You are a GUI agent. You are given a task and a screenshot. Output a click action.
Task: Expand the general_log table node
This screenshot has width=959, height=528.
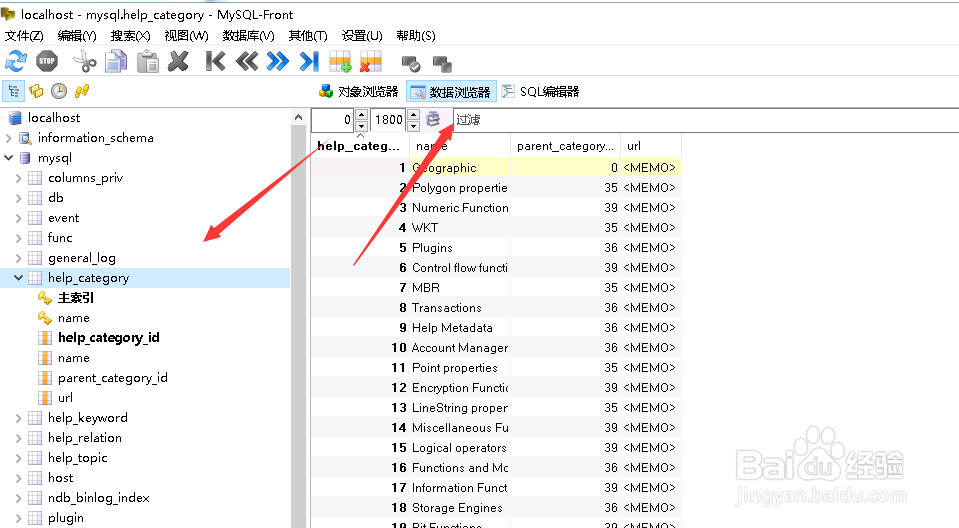(x=18, y=258)
